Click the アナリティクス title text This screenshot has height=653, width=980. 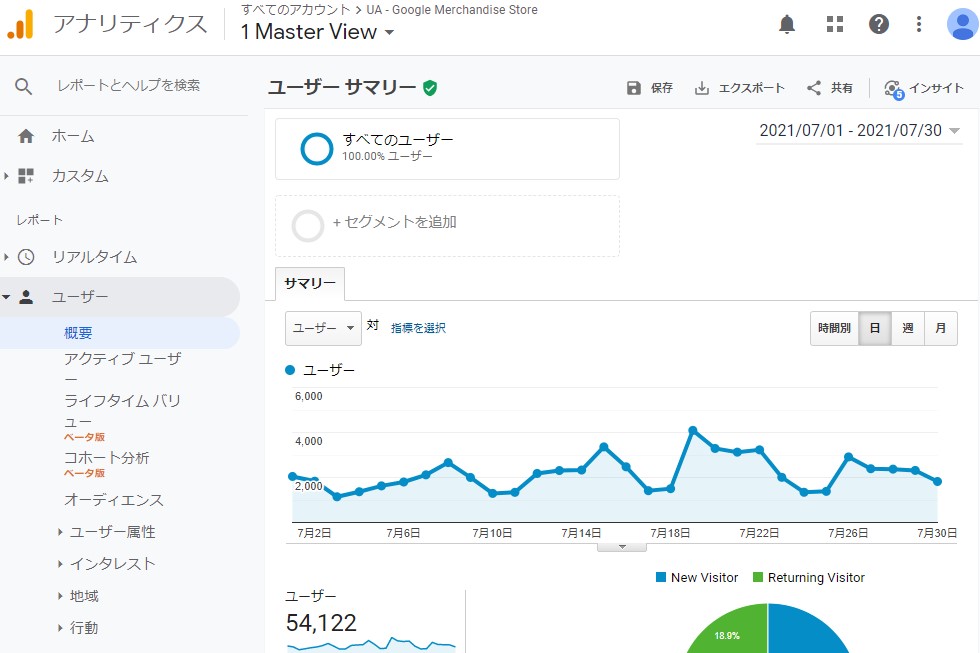tap(130, 24)
